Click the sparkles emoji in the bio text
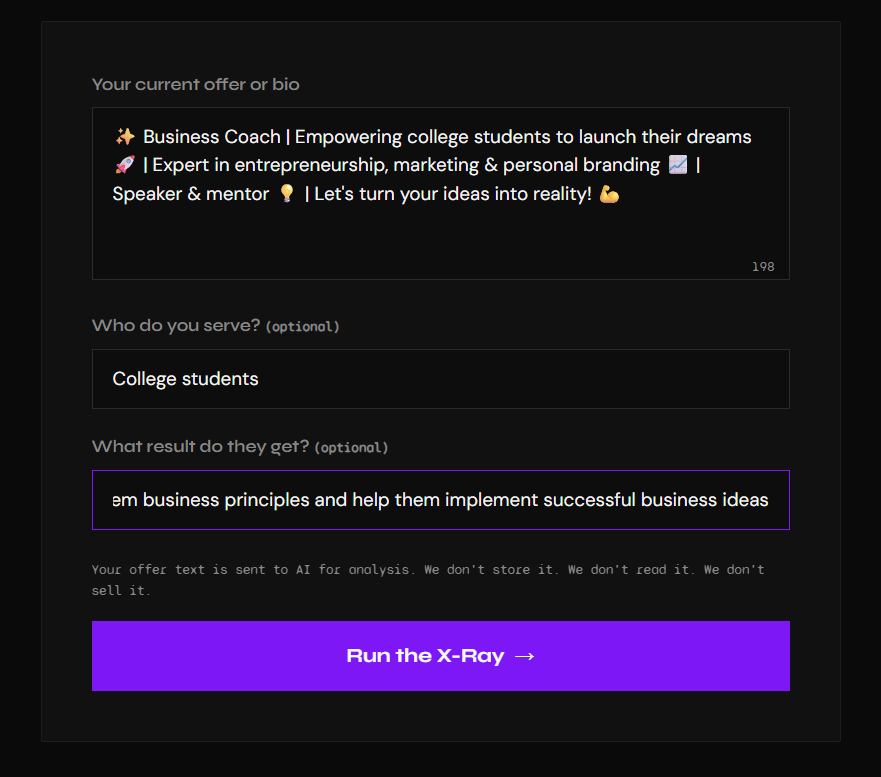Screen dimensions: 881x777 pyautogui.click(x=125, y=137)
